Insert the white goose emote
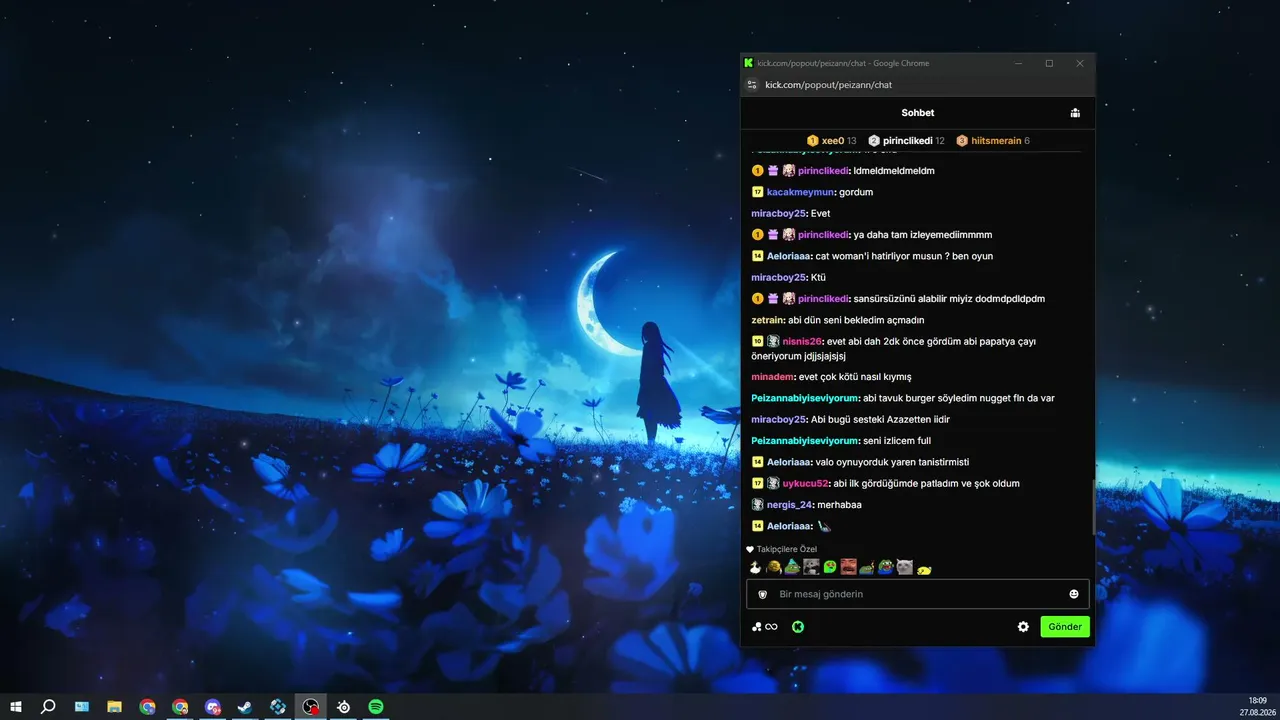The width and height of the screenshot is (1280, 720). tap(756, 567)
